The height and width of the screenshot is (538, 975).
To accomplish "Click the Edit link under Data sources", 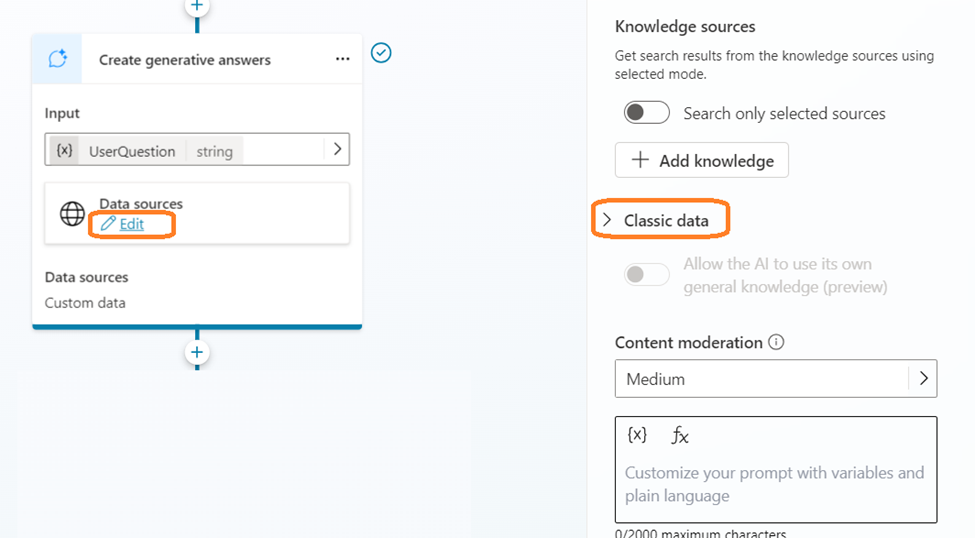I will pos(131,224).
